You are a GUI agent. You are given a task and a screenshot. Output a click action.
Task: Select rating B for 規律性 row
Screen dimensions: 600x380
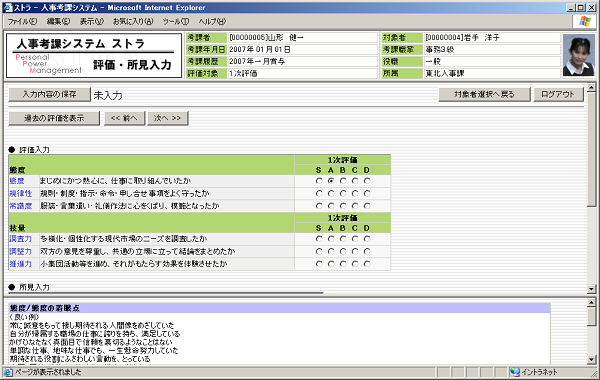[x=343, y=194]
